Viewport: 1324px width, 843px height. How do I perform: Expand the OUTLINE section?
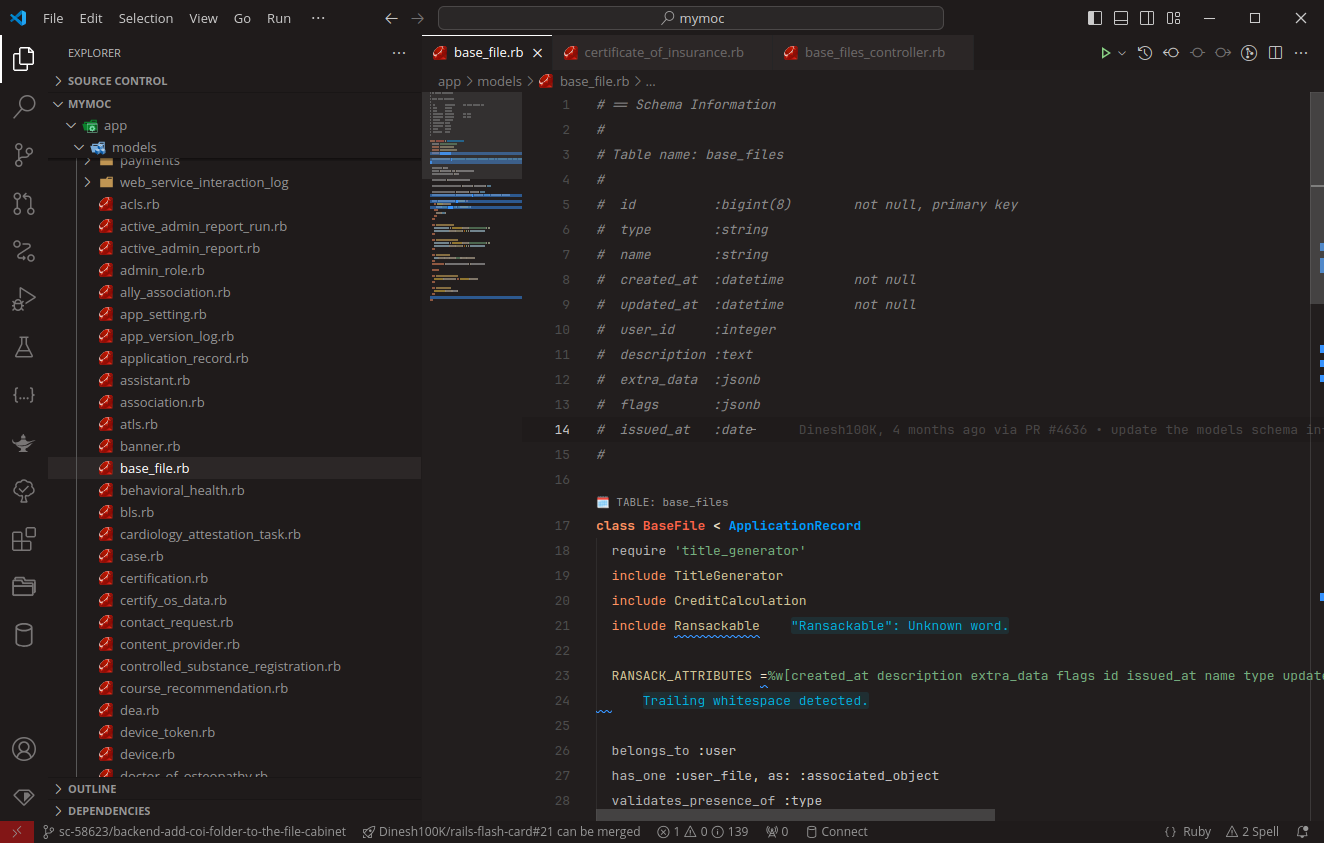[x=234, y=789]
